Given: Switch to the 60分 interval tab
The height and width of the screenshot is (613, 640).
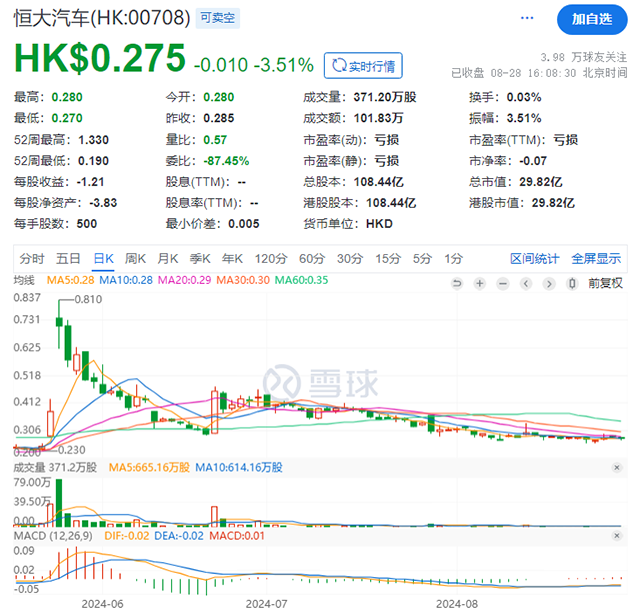Looking at the screenshot, I should [x=312, y=259].
